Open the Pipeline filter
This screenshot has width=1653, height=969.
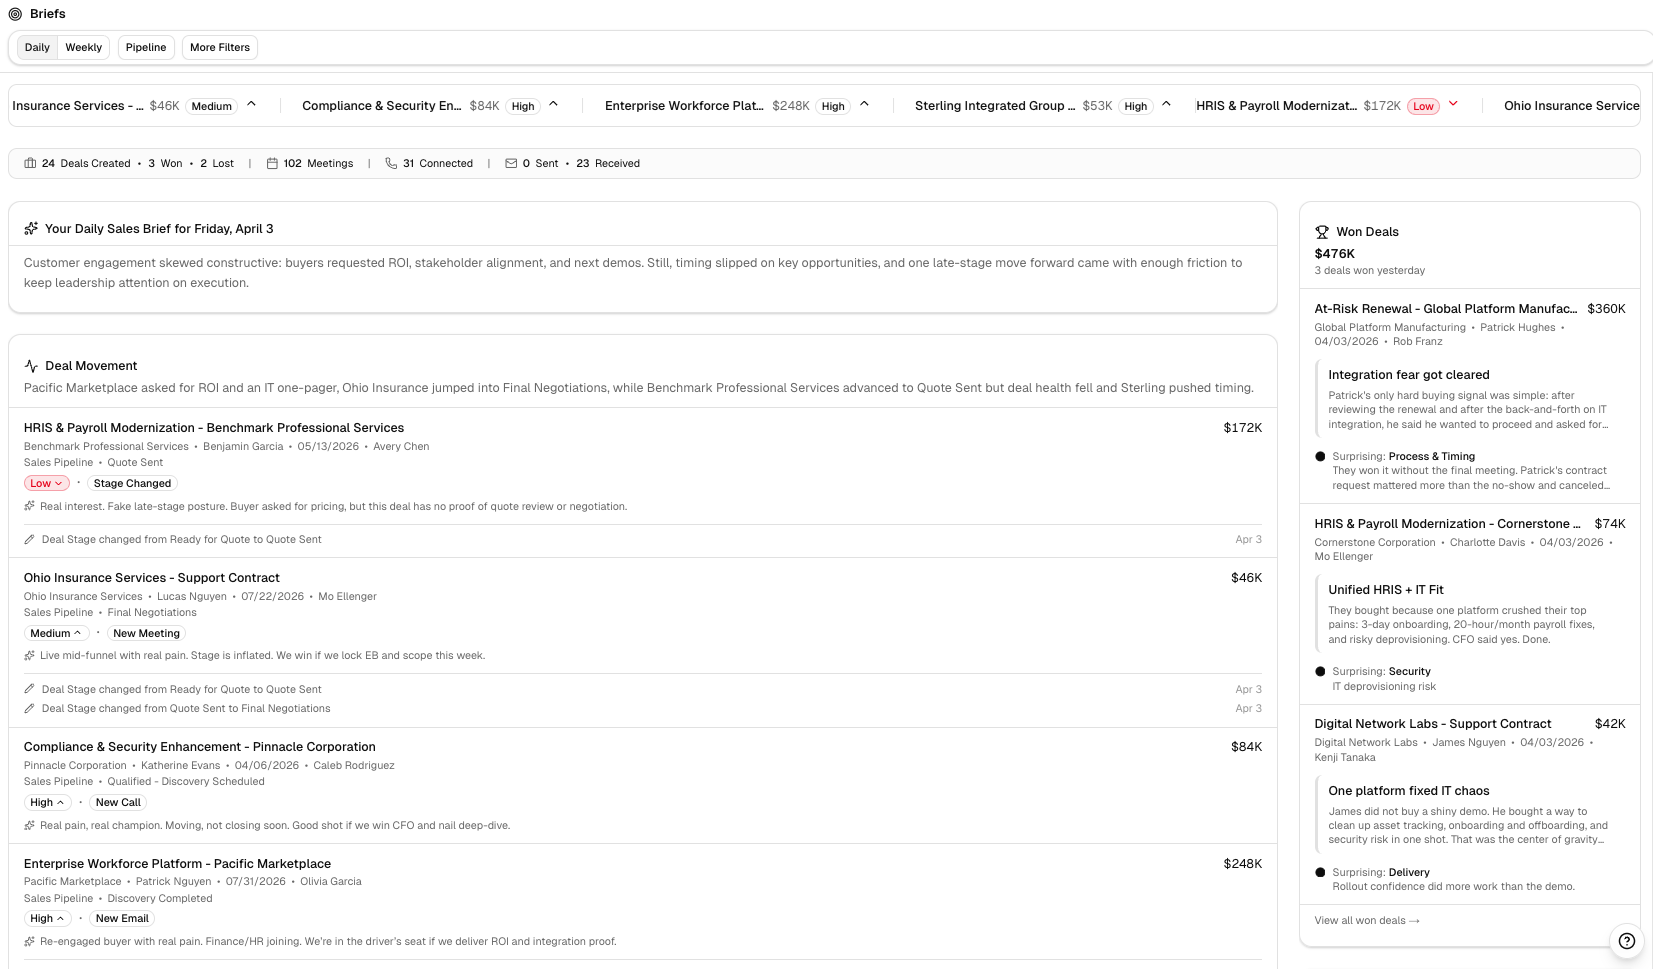[x=146, y=48]
